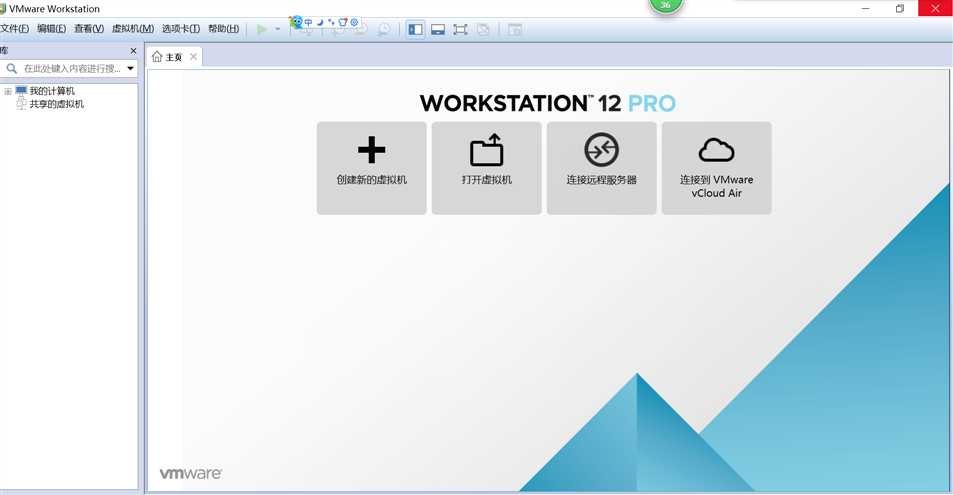The width and height of the screenshot is (953, 495).
Task: Click the Open a Virtual Machine (打开虚拟机) label
Action: [x=486, y=179]
